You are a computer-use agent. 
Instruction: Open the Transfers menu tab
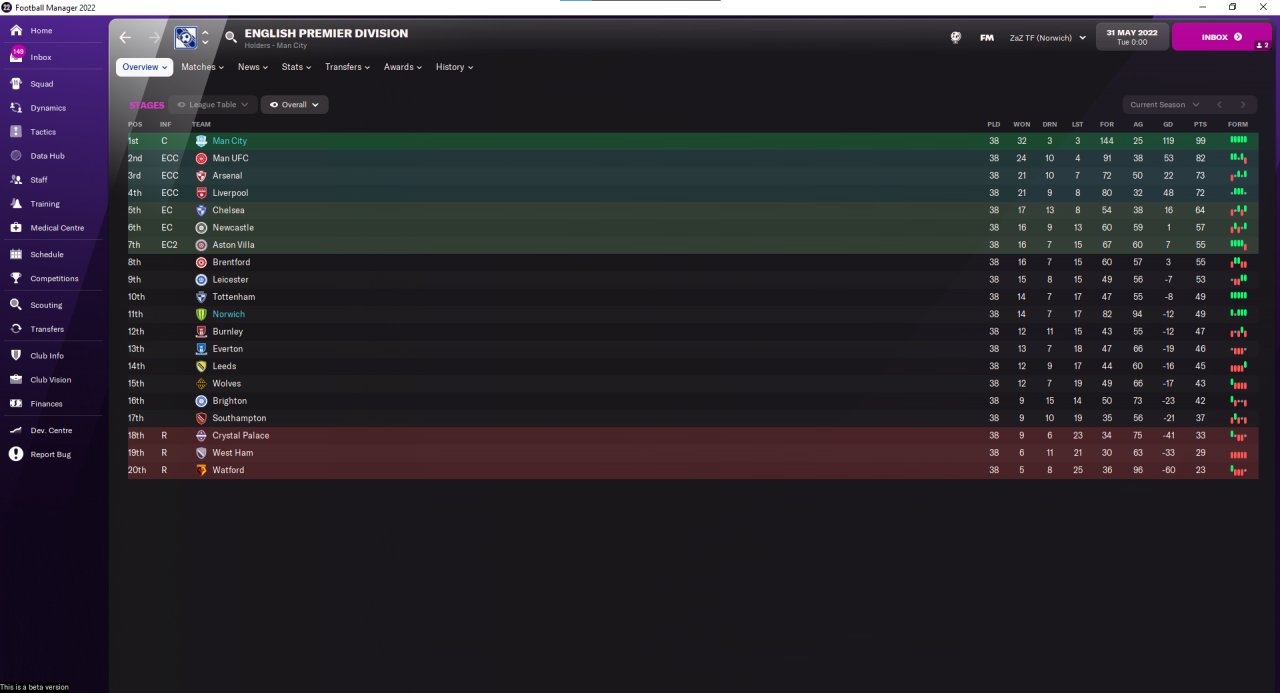click(x=347, y=67)
